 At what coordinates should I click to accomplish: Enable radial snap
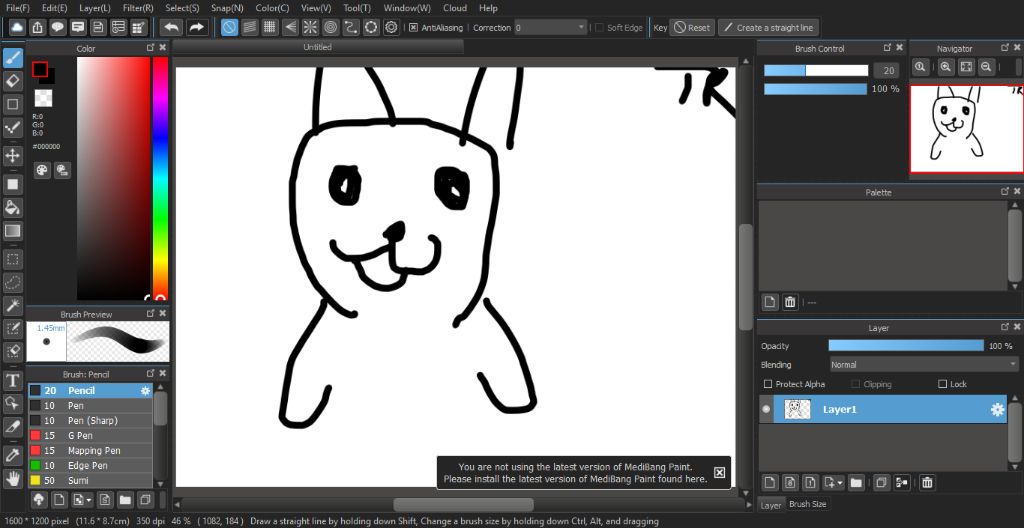[x=310, y=27]
